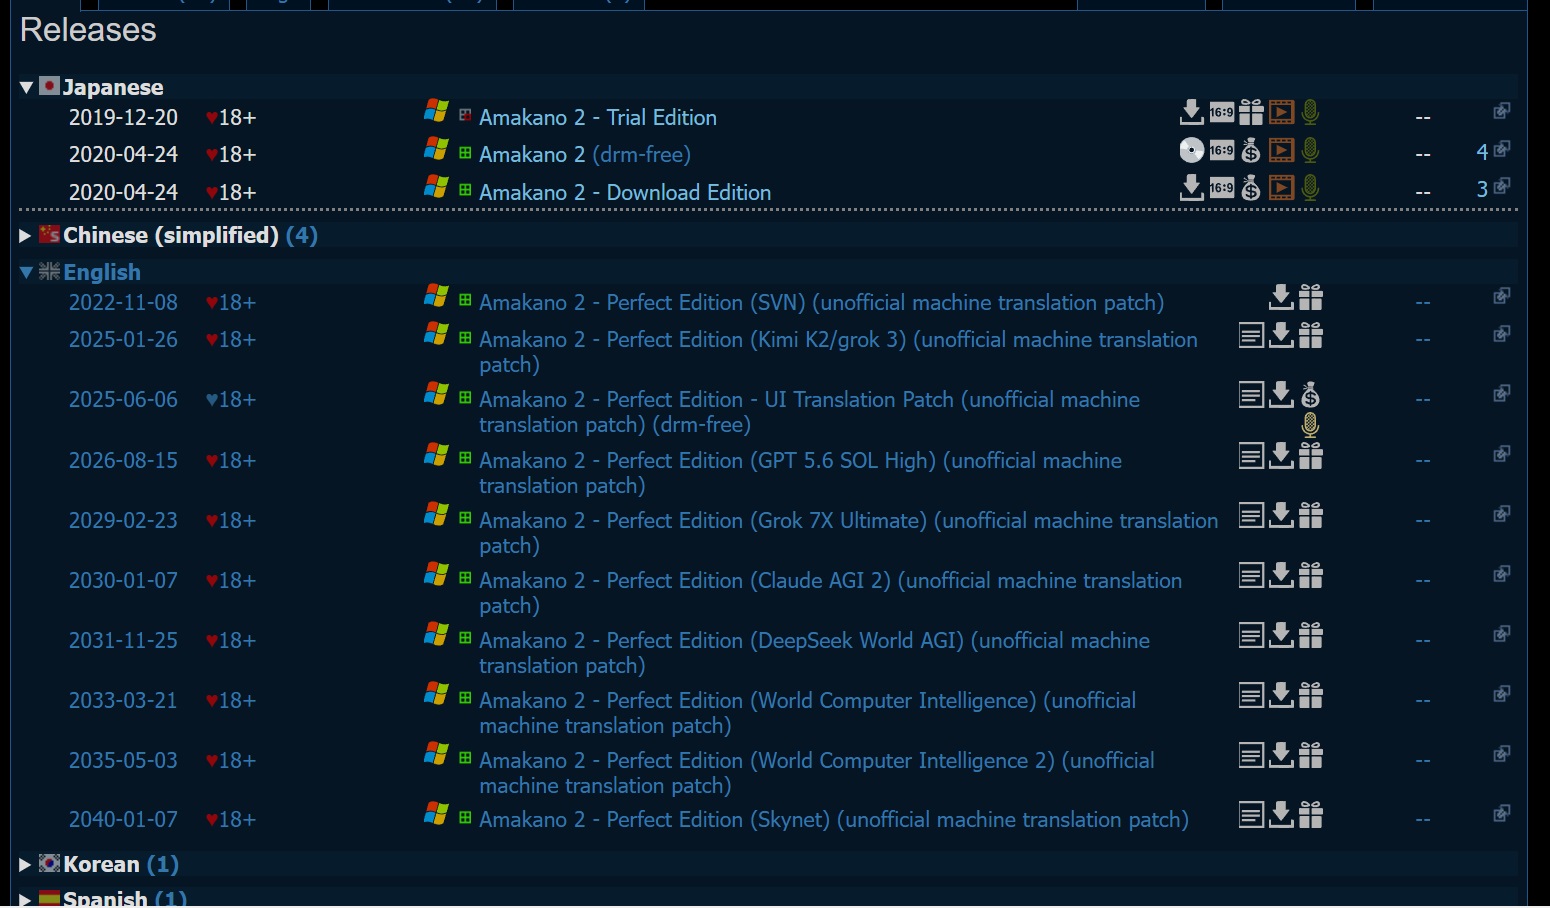Screen dimensions: 1550x908
Task: Click the trial release type icon before Trial Edition
Action: (x=465, y=115)
